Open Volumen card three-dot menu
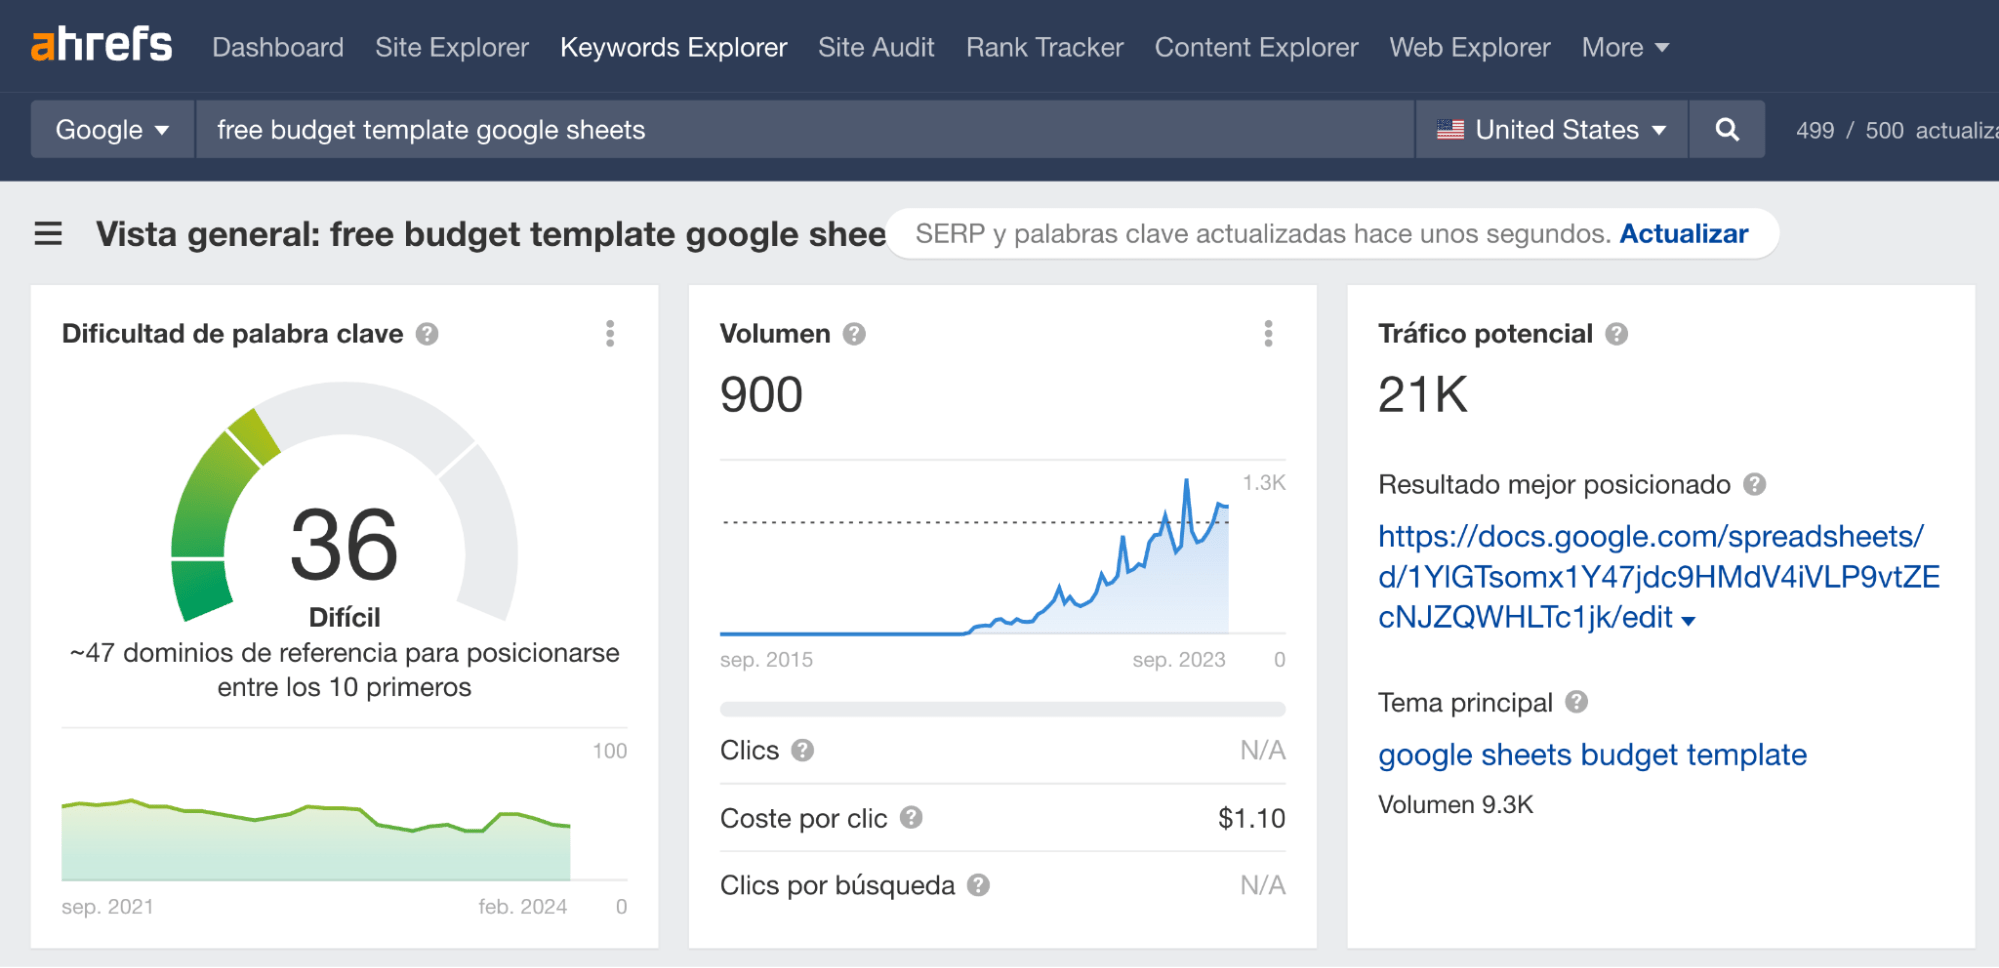This screenshot has height=968, width=1999. pyautogui.click(x=1268, y=334)
